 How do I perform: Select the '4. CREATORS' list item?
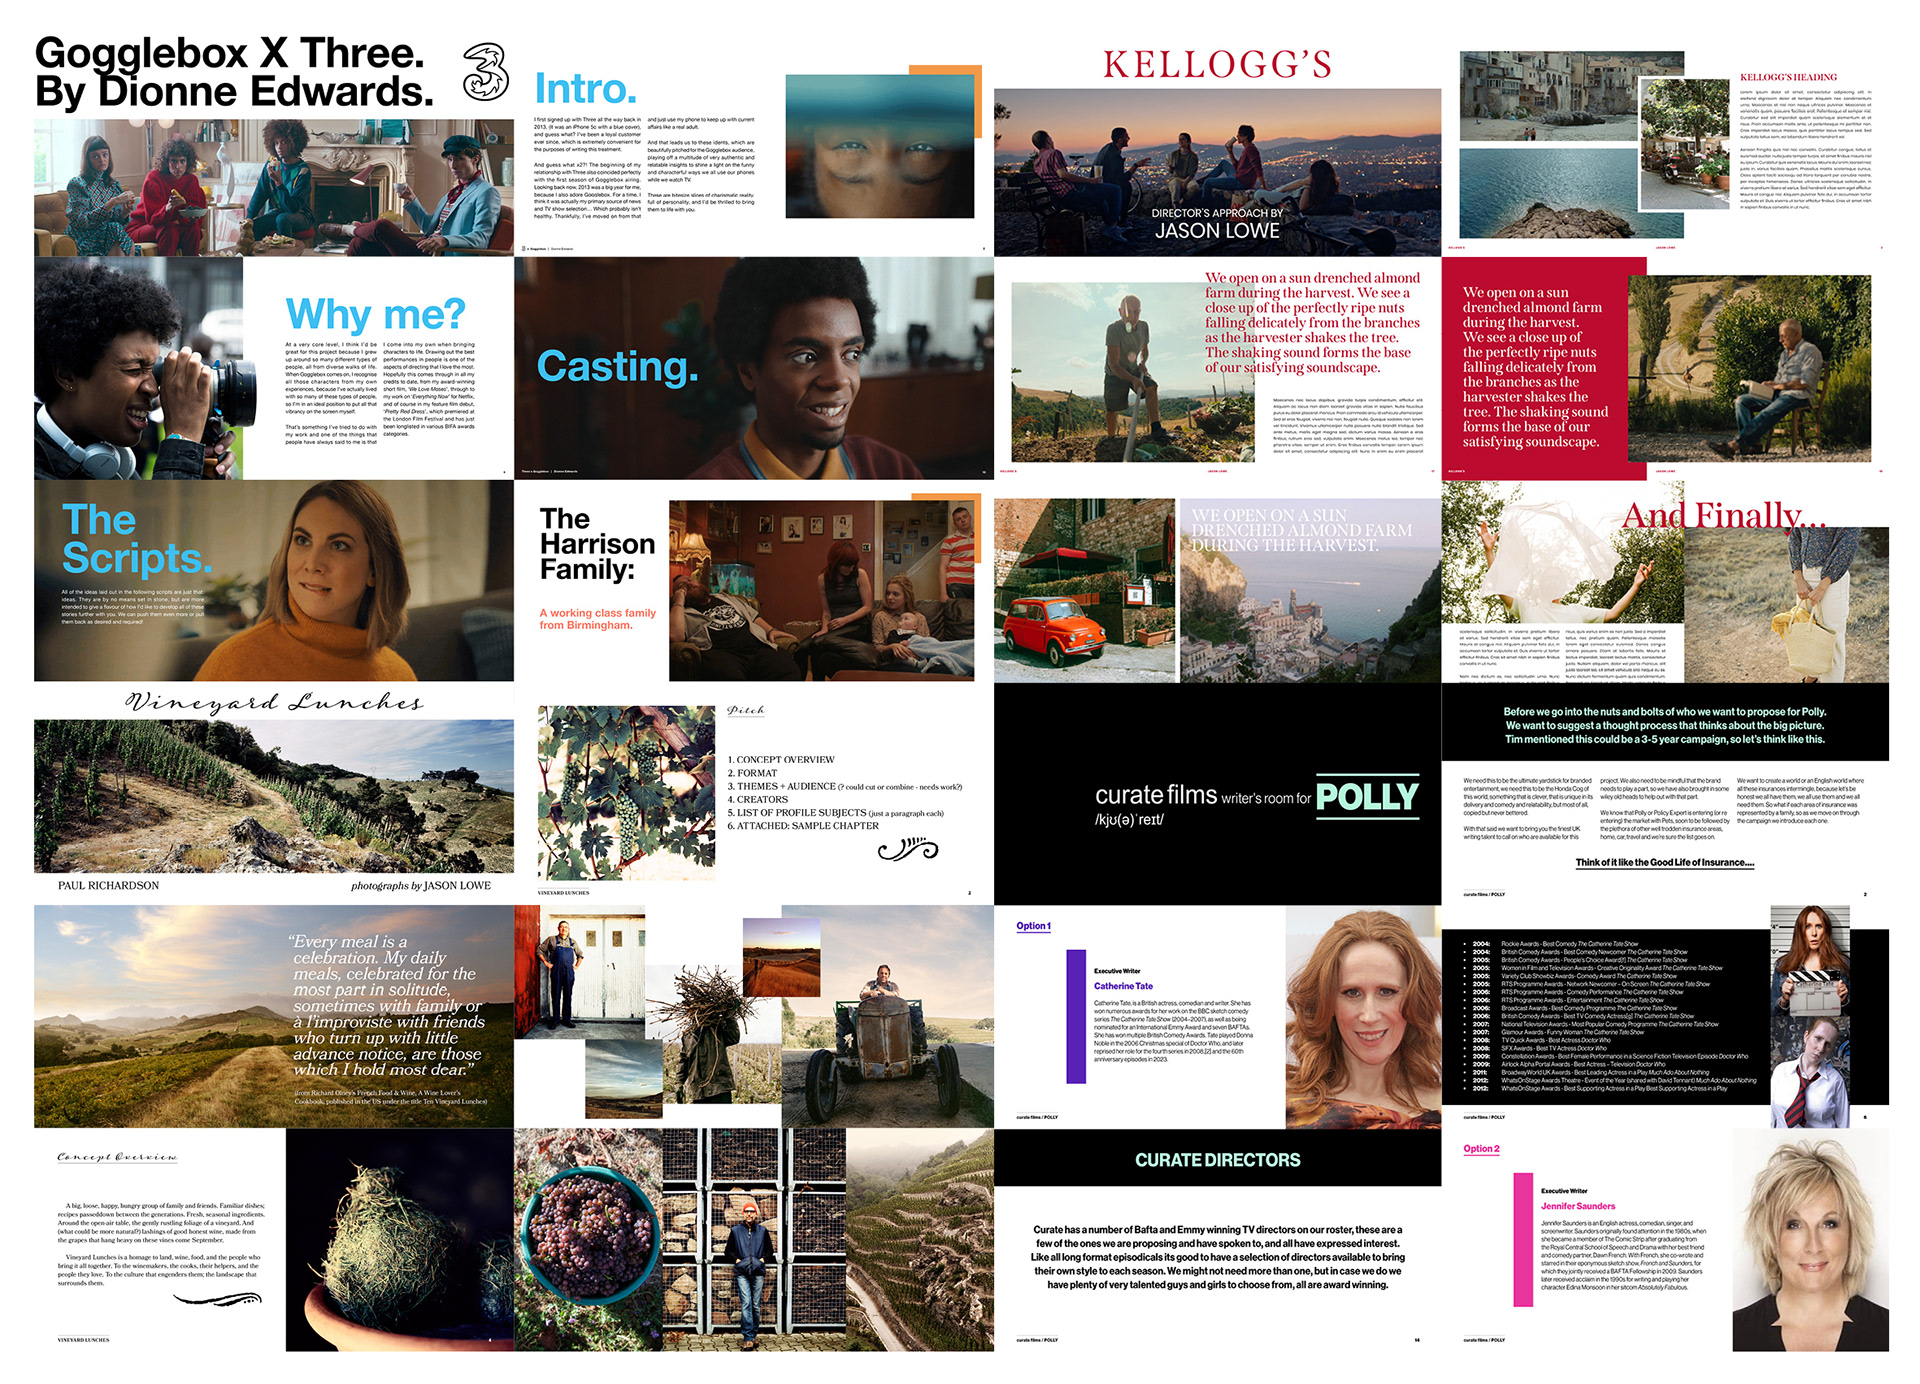[758, 799]
